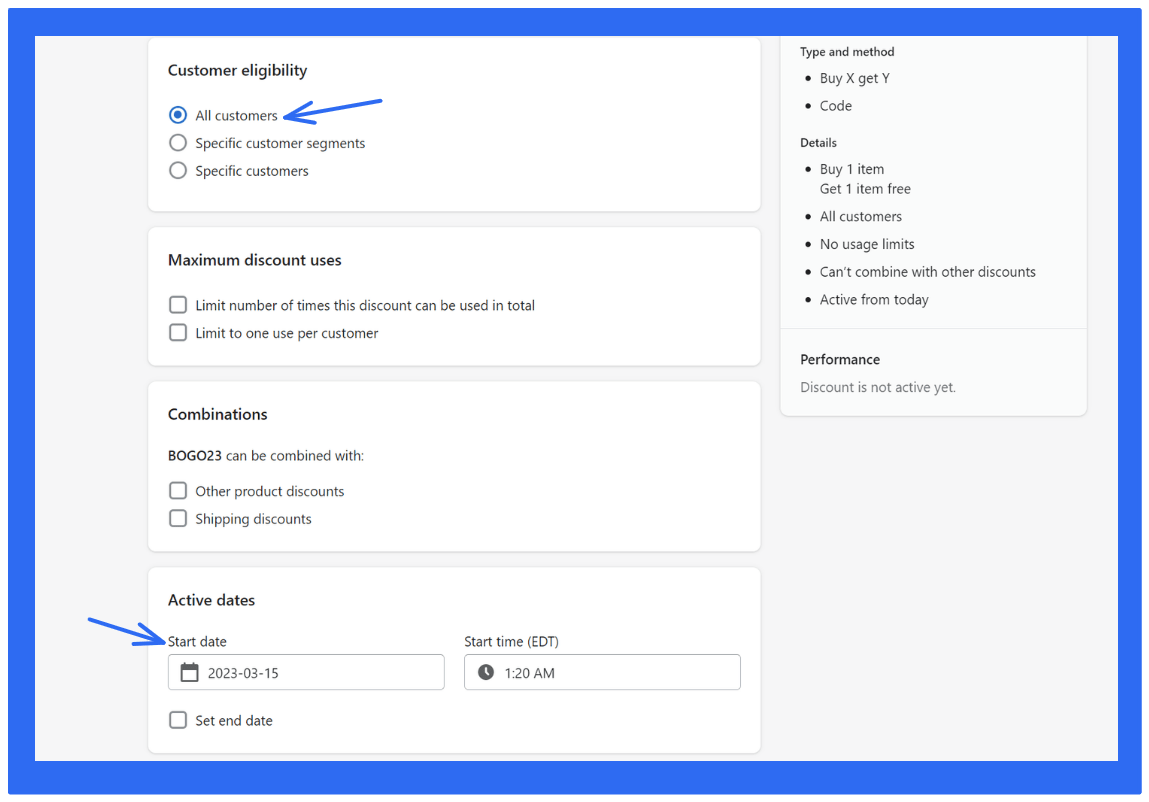The image size is (1149, 802).
Task: Click the Start time input showing 1:20 AM
Action: [600, 672]
